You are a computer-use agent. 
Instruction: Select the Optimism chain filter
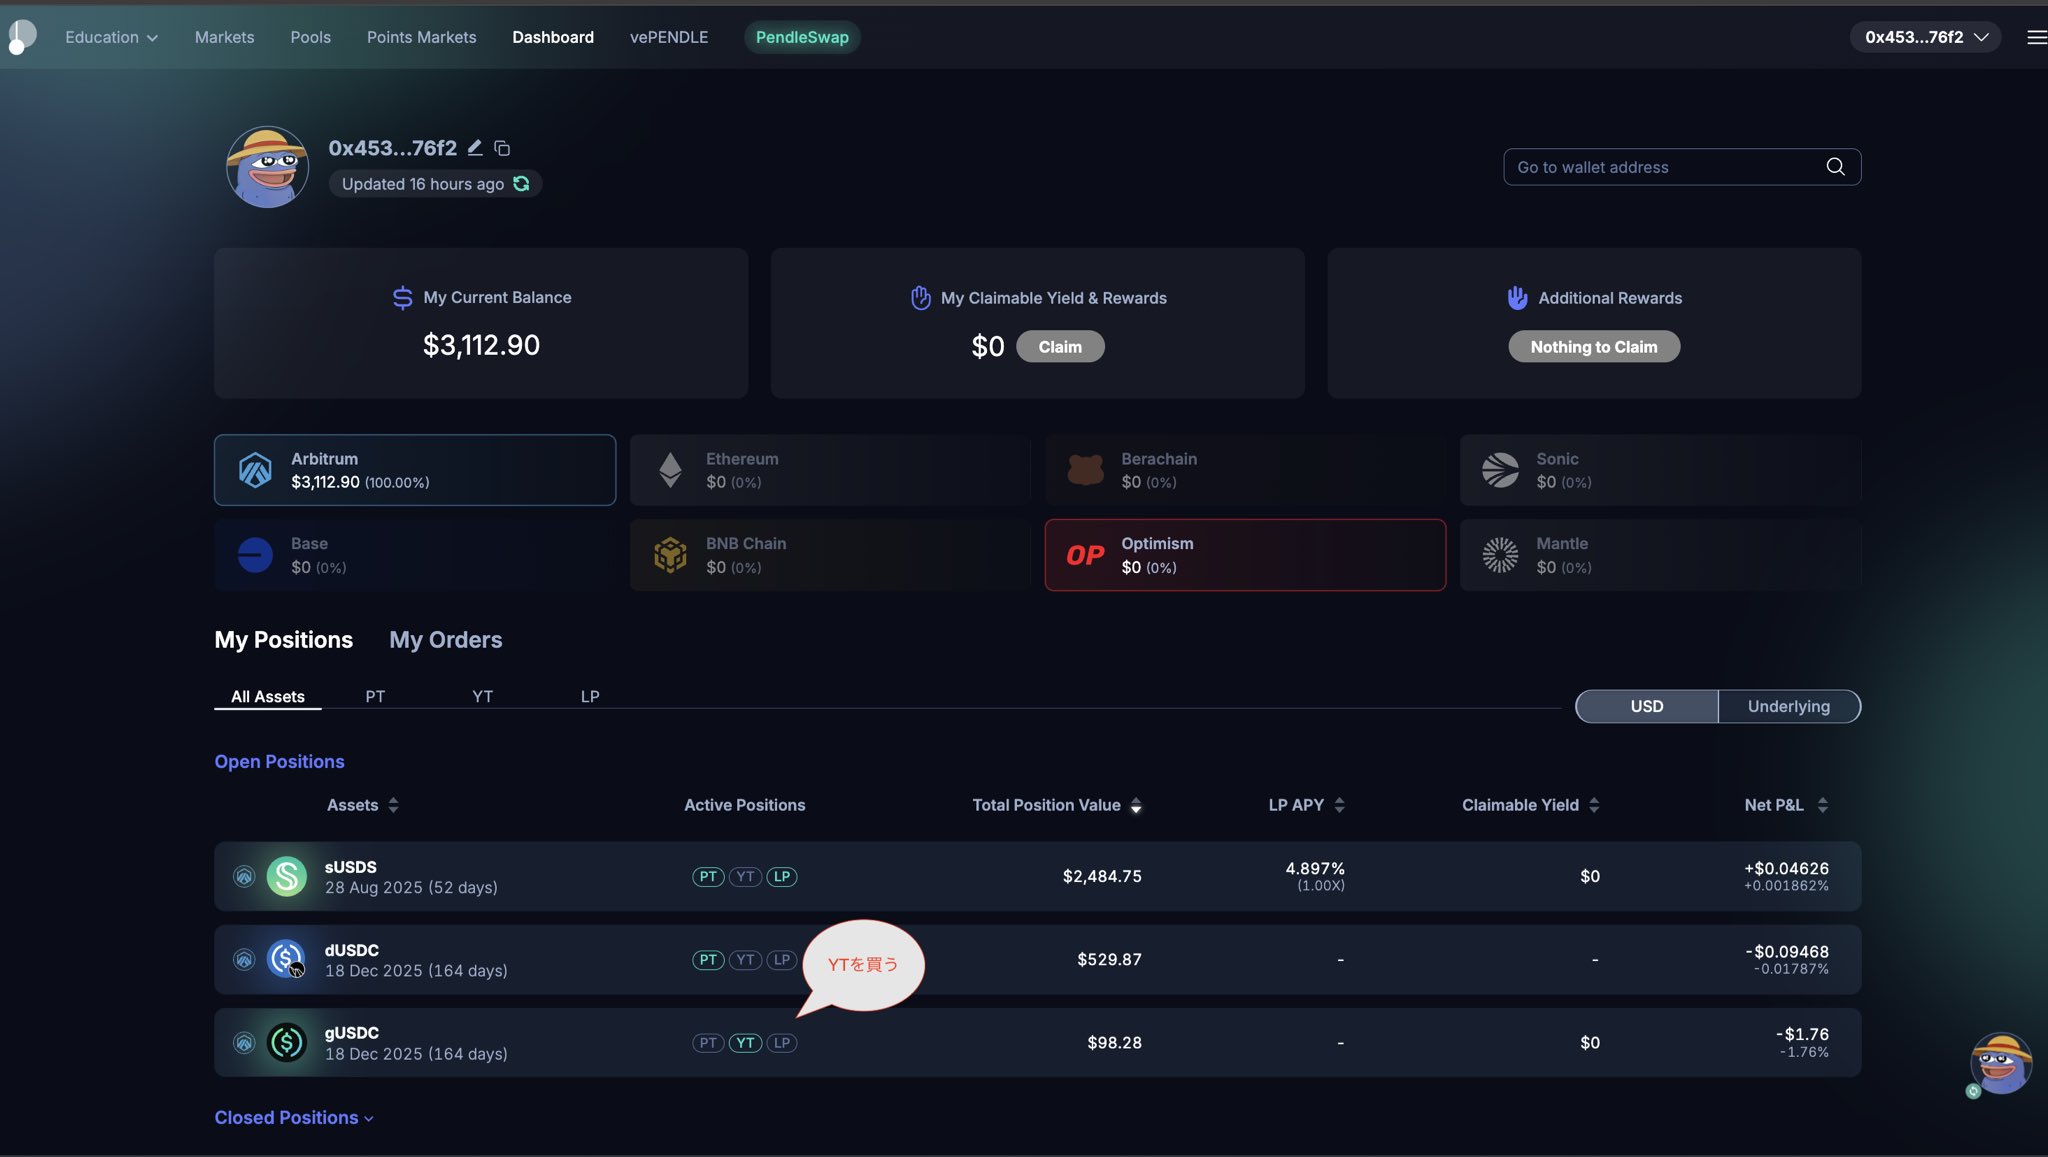point(1244,555)
